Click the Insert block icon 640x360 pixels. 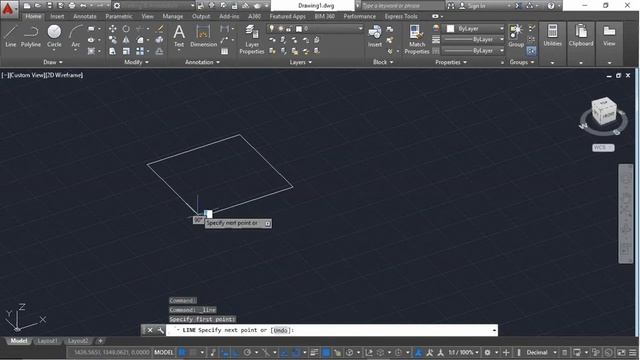pyautogui.click(x=375, y=36)
